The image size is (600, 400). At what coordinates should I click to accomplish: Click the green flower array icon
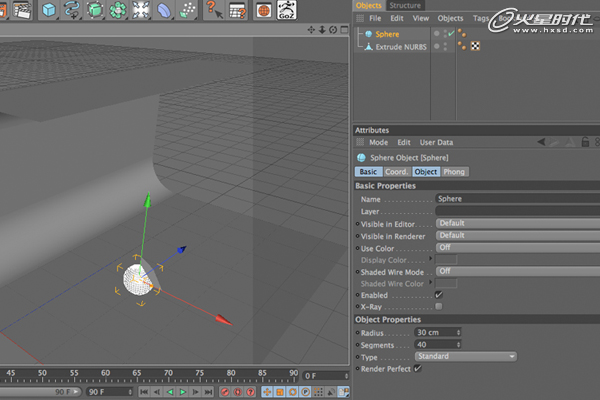click(x=118, y=11)
